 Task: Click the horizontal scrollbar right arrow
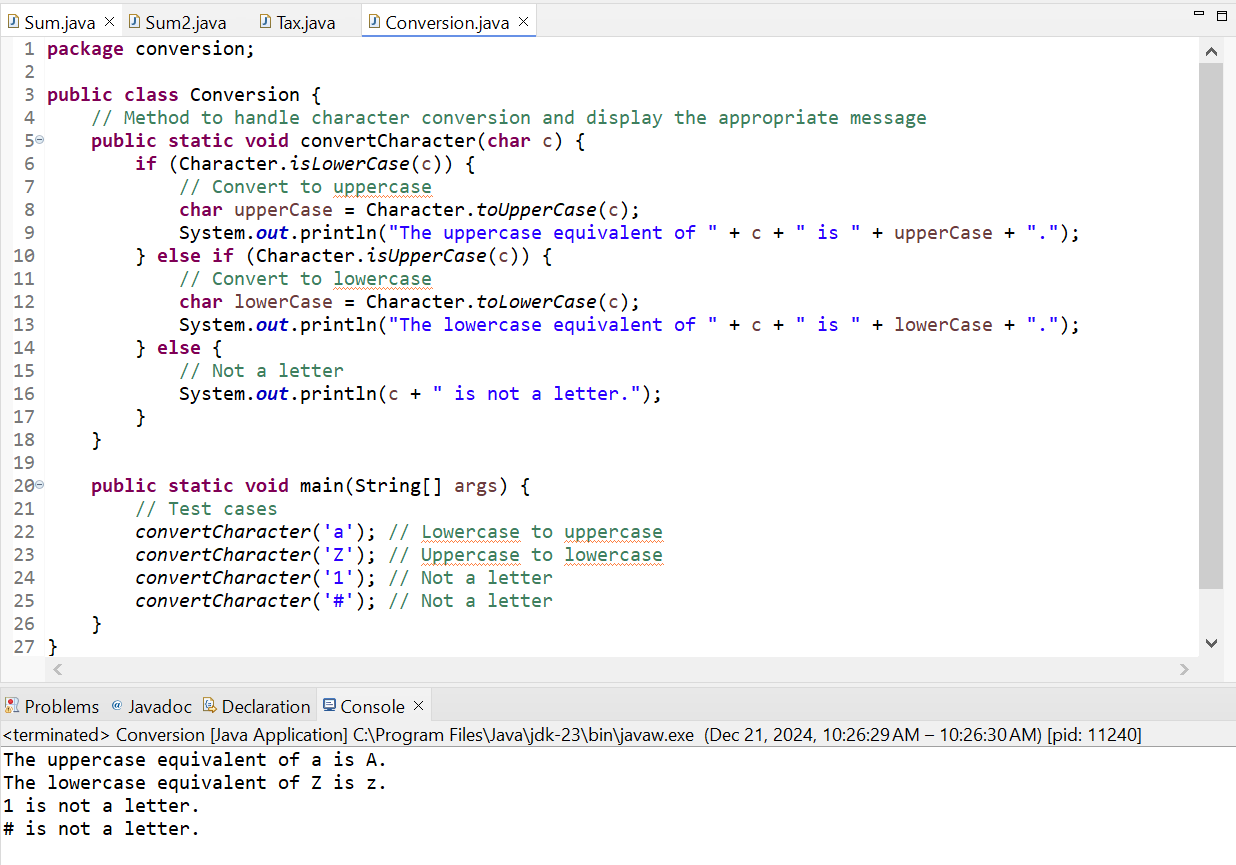[x=1185, y=668]
